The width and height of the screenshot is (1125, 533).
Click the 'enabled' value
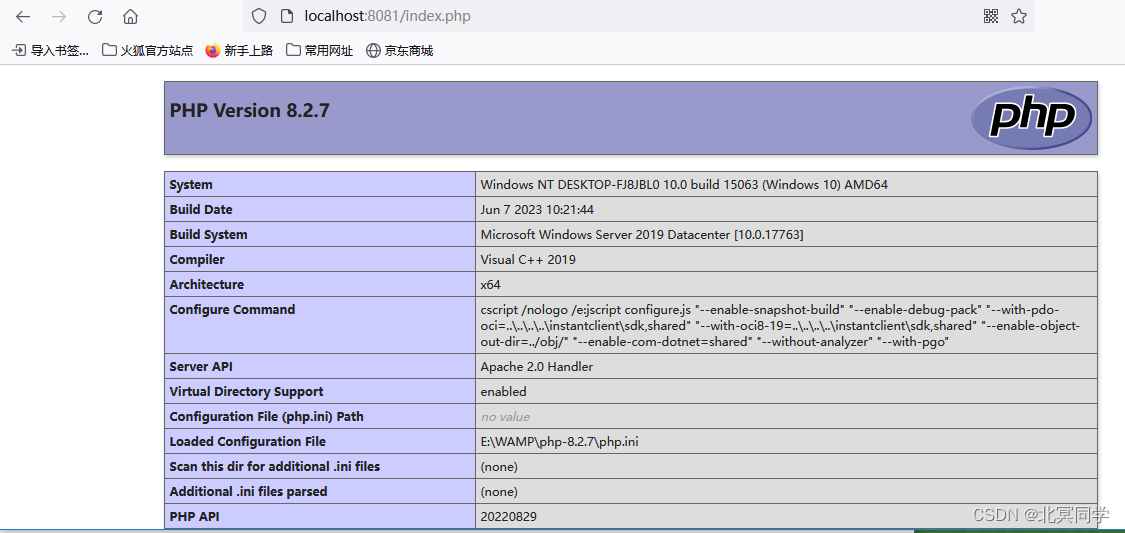pos(504,392)
